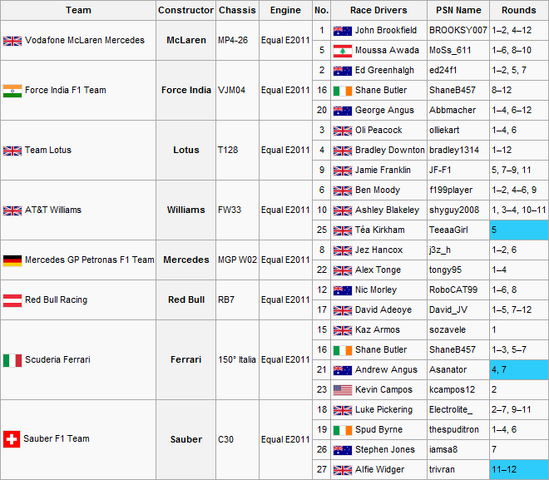Select PSN name RoboCAT99
This screenshot has height=480, width=549.
453,290
